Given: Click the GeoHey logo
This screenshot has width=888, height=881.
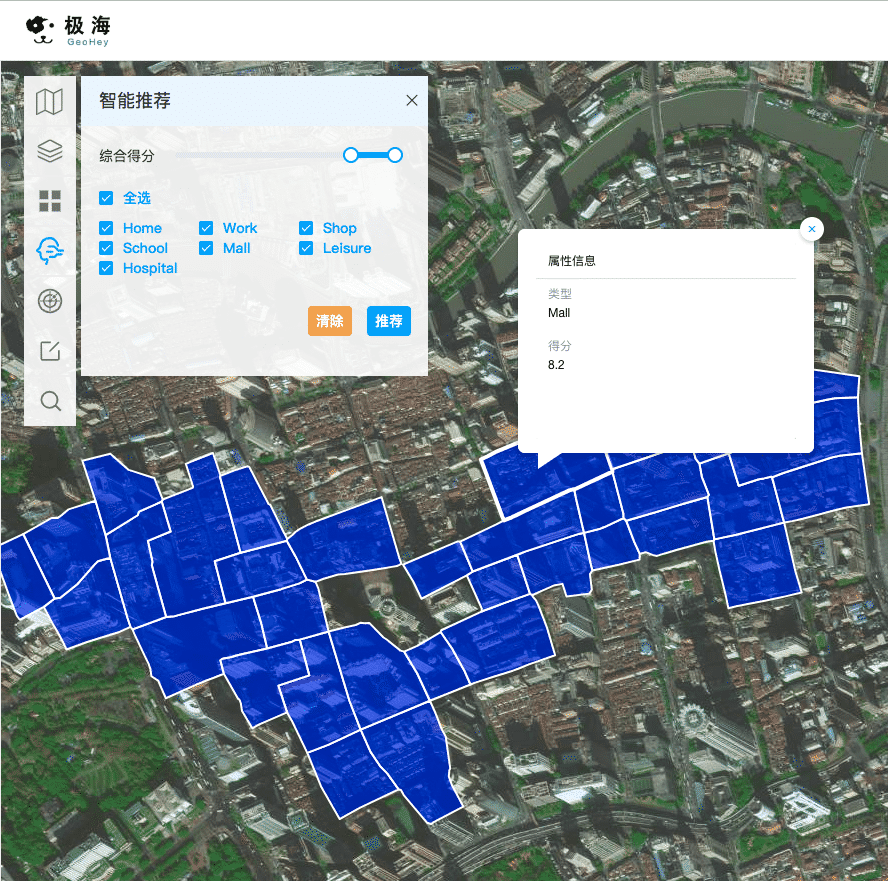Looking at the screenshot, I should pos(68,31).
